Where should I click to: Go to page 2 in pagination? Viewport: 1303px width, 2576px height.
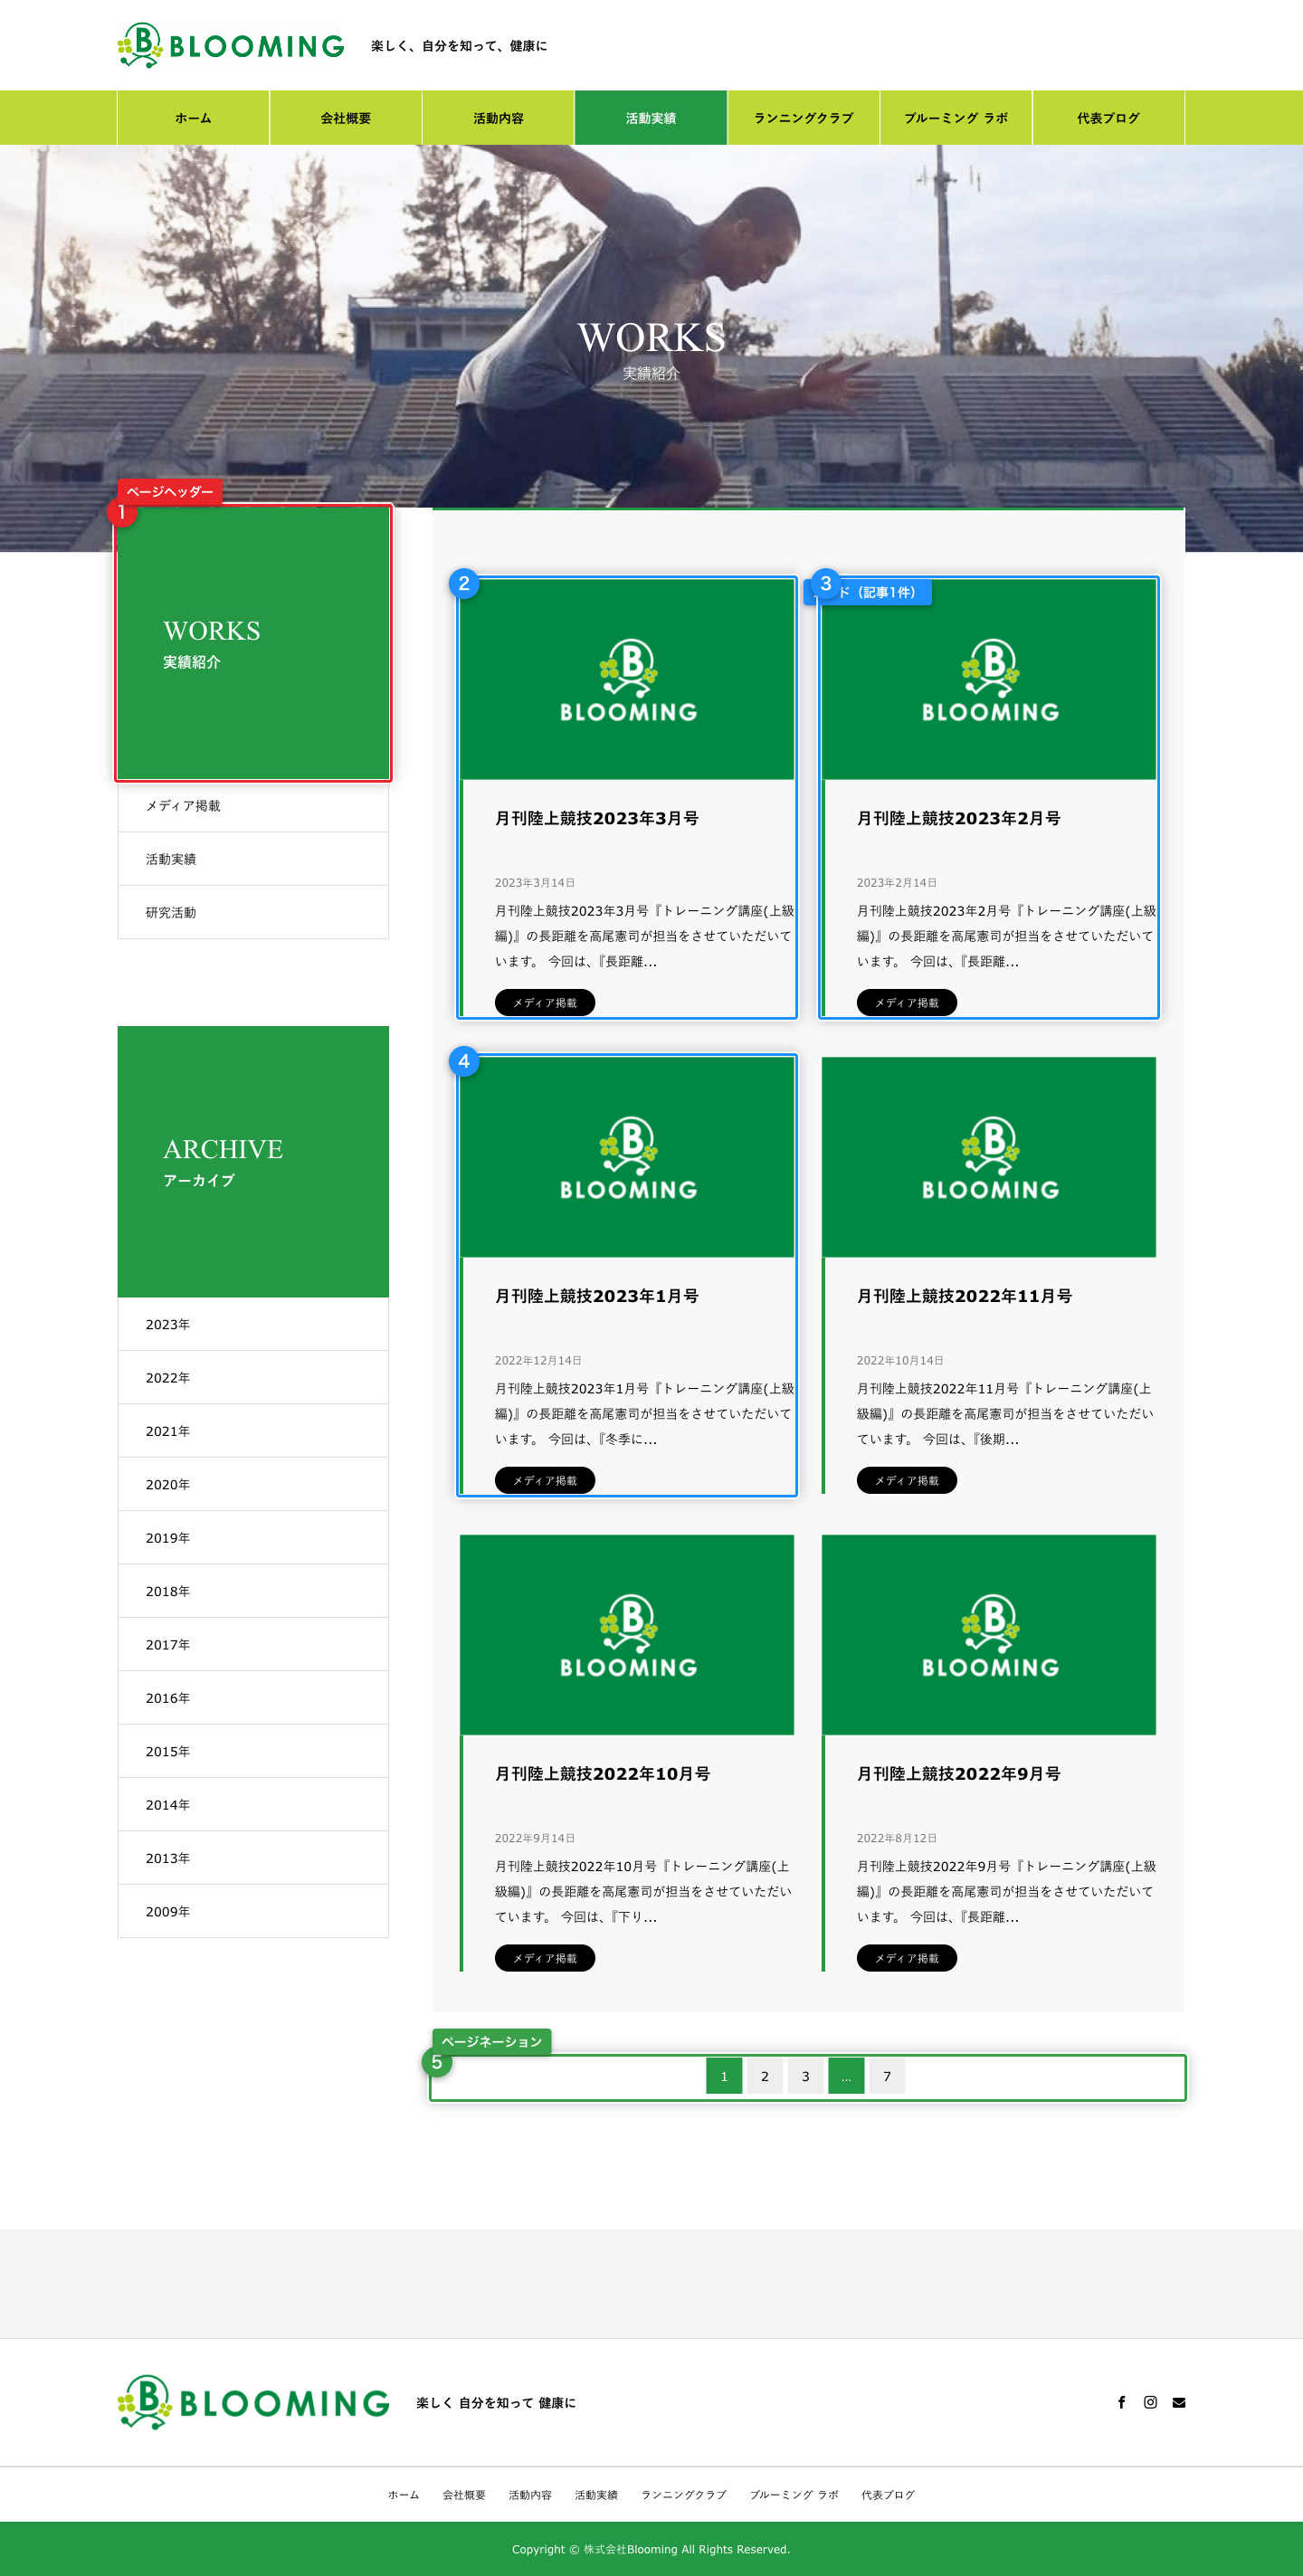765,2076
